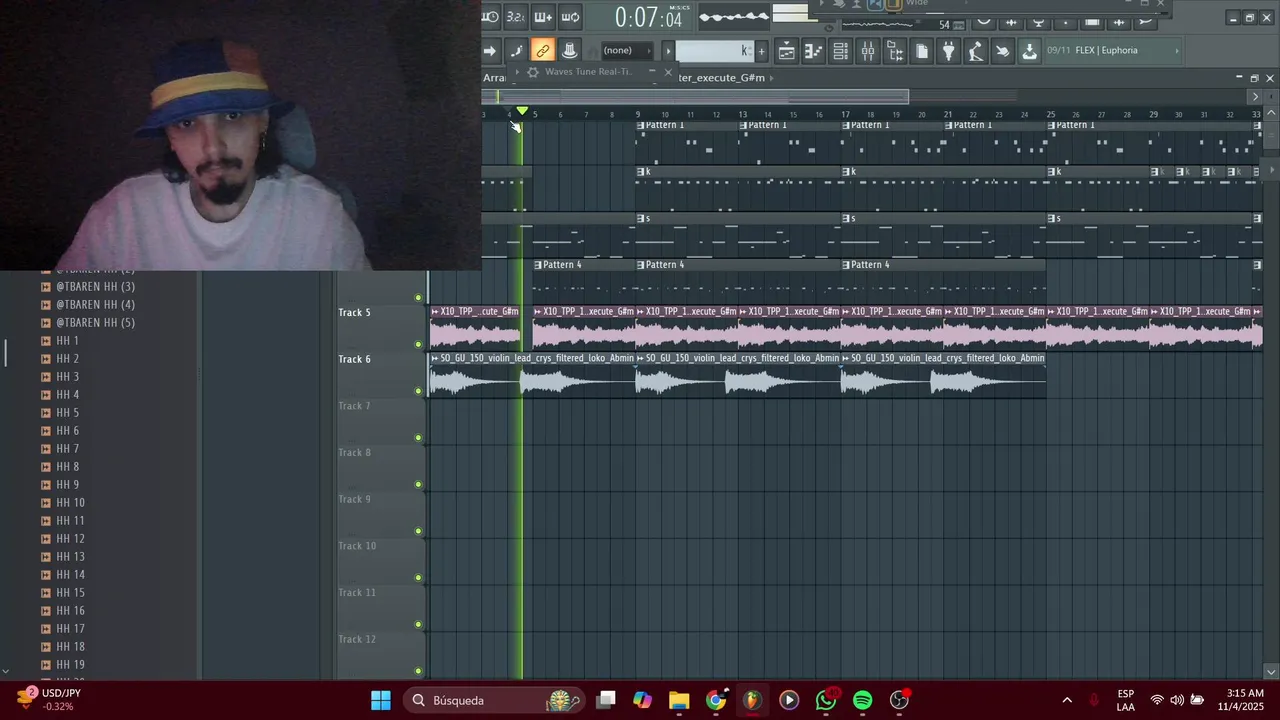Click the arrow right of pattern selector
This screenshot has width=1280, height=720.
668,51
